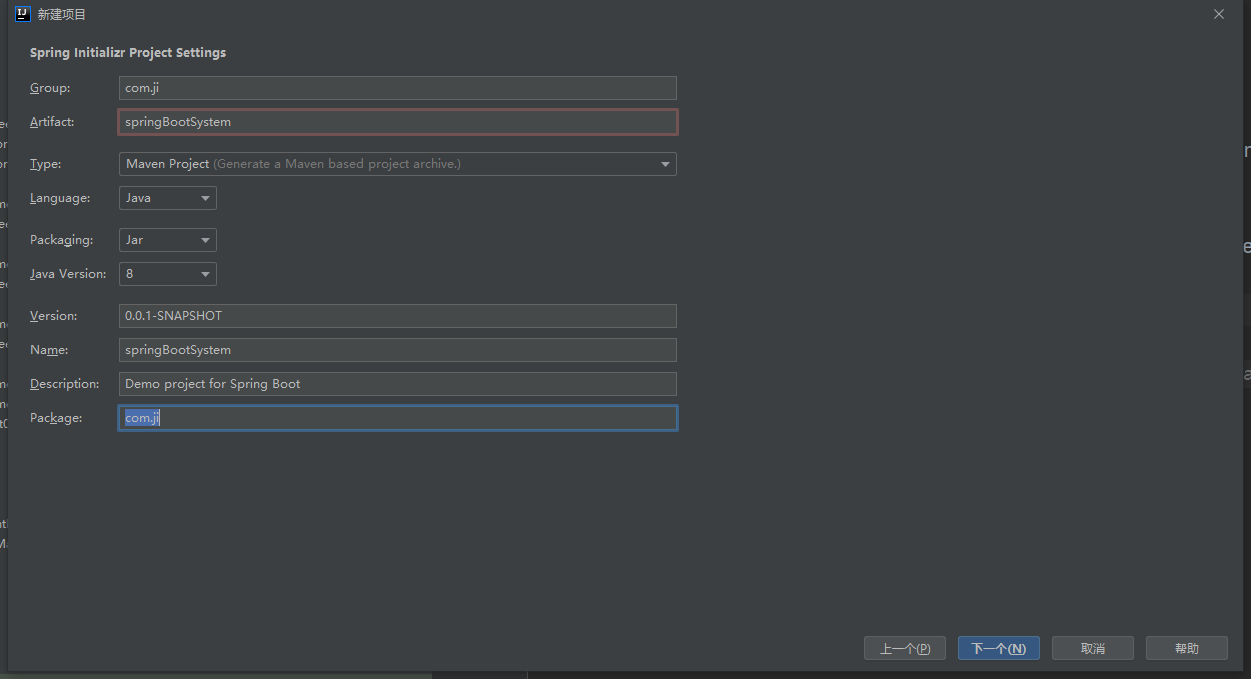This screenshot has width=1251, height=679.
Task: Select the dropdown arrow next to Jar
Action: click(204, 239)
